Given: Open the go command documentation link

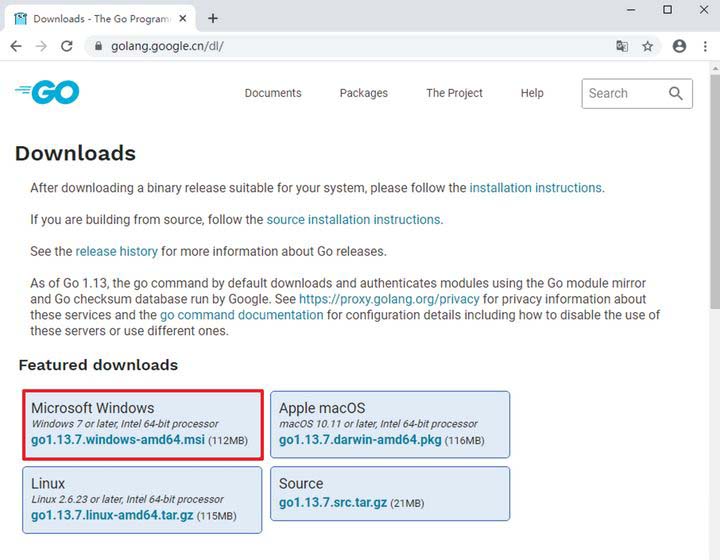Looking at the screenshot, I should point(242,315).
